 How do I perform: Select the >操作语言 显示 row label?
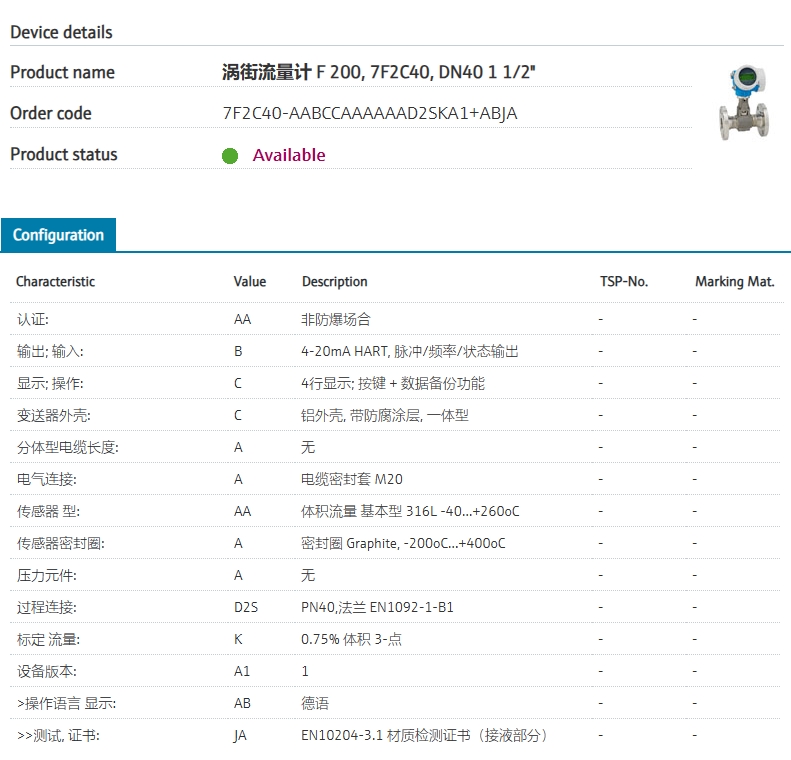(67, 703)
